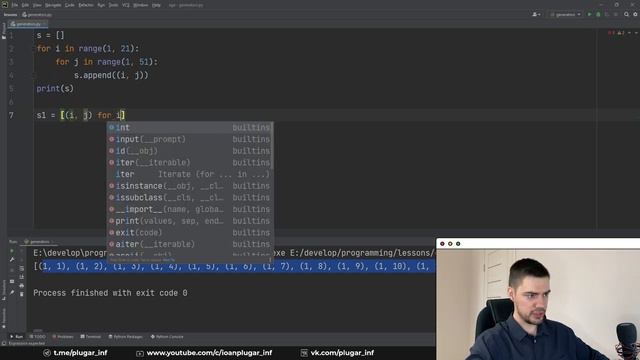Click line 7 comprehension code
The height and width of the screenshot is (360, 640).
(81, 116)
